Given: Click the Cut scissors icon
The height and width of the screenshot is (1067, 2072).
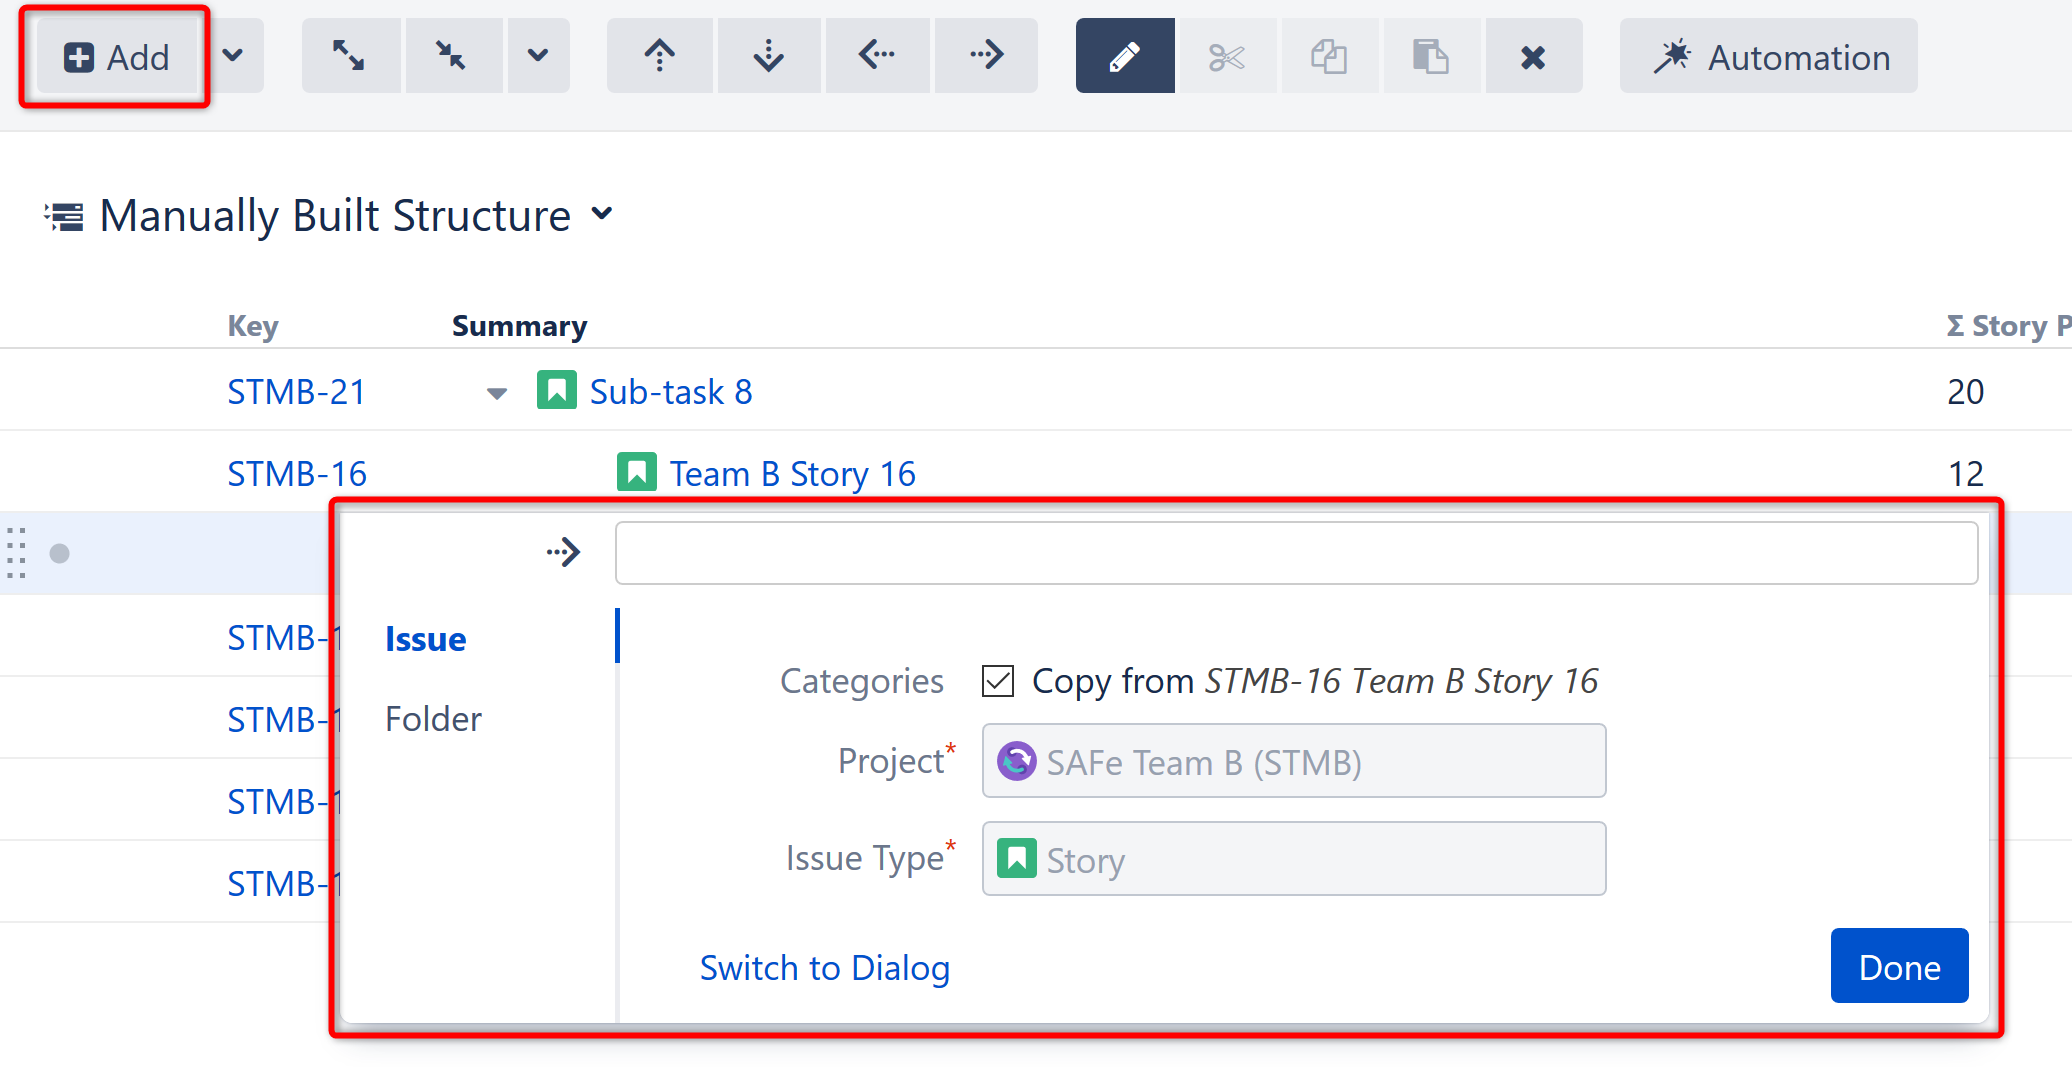Looking at the screenshot, I should [1227, 56].
